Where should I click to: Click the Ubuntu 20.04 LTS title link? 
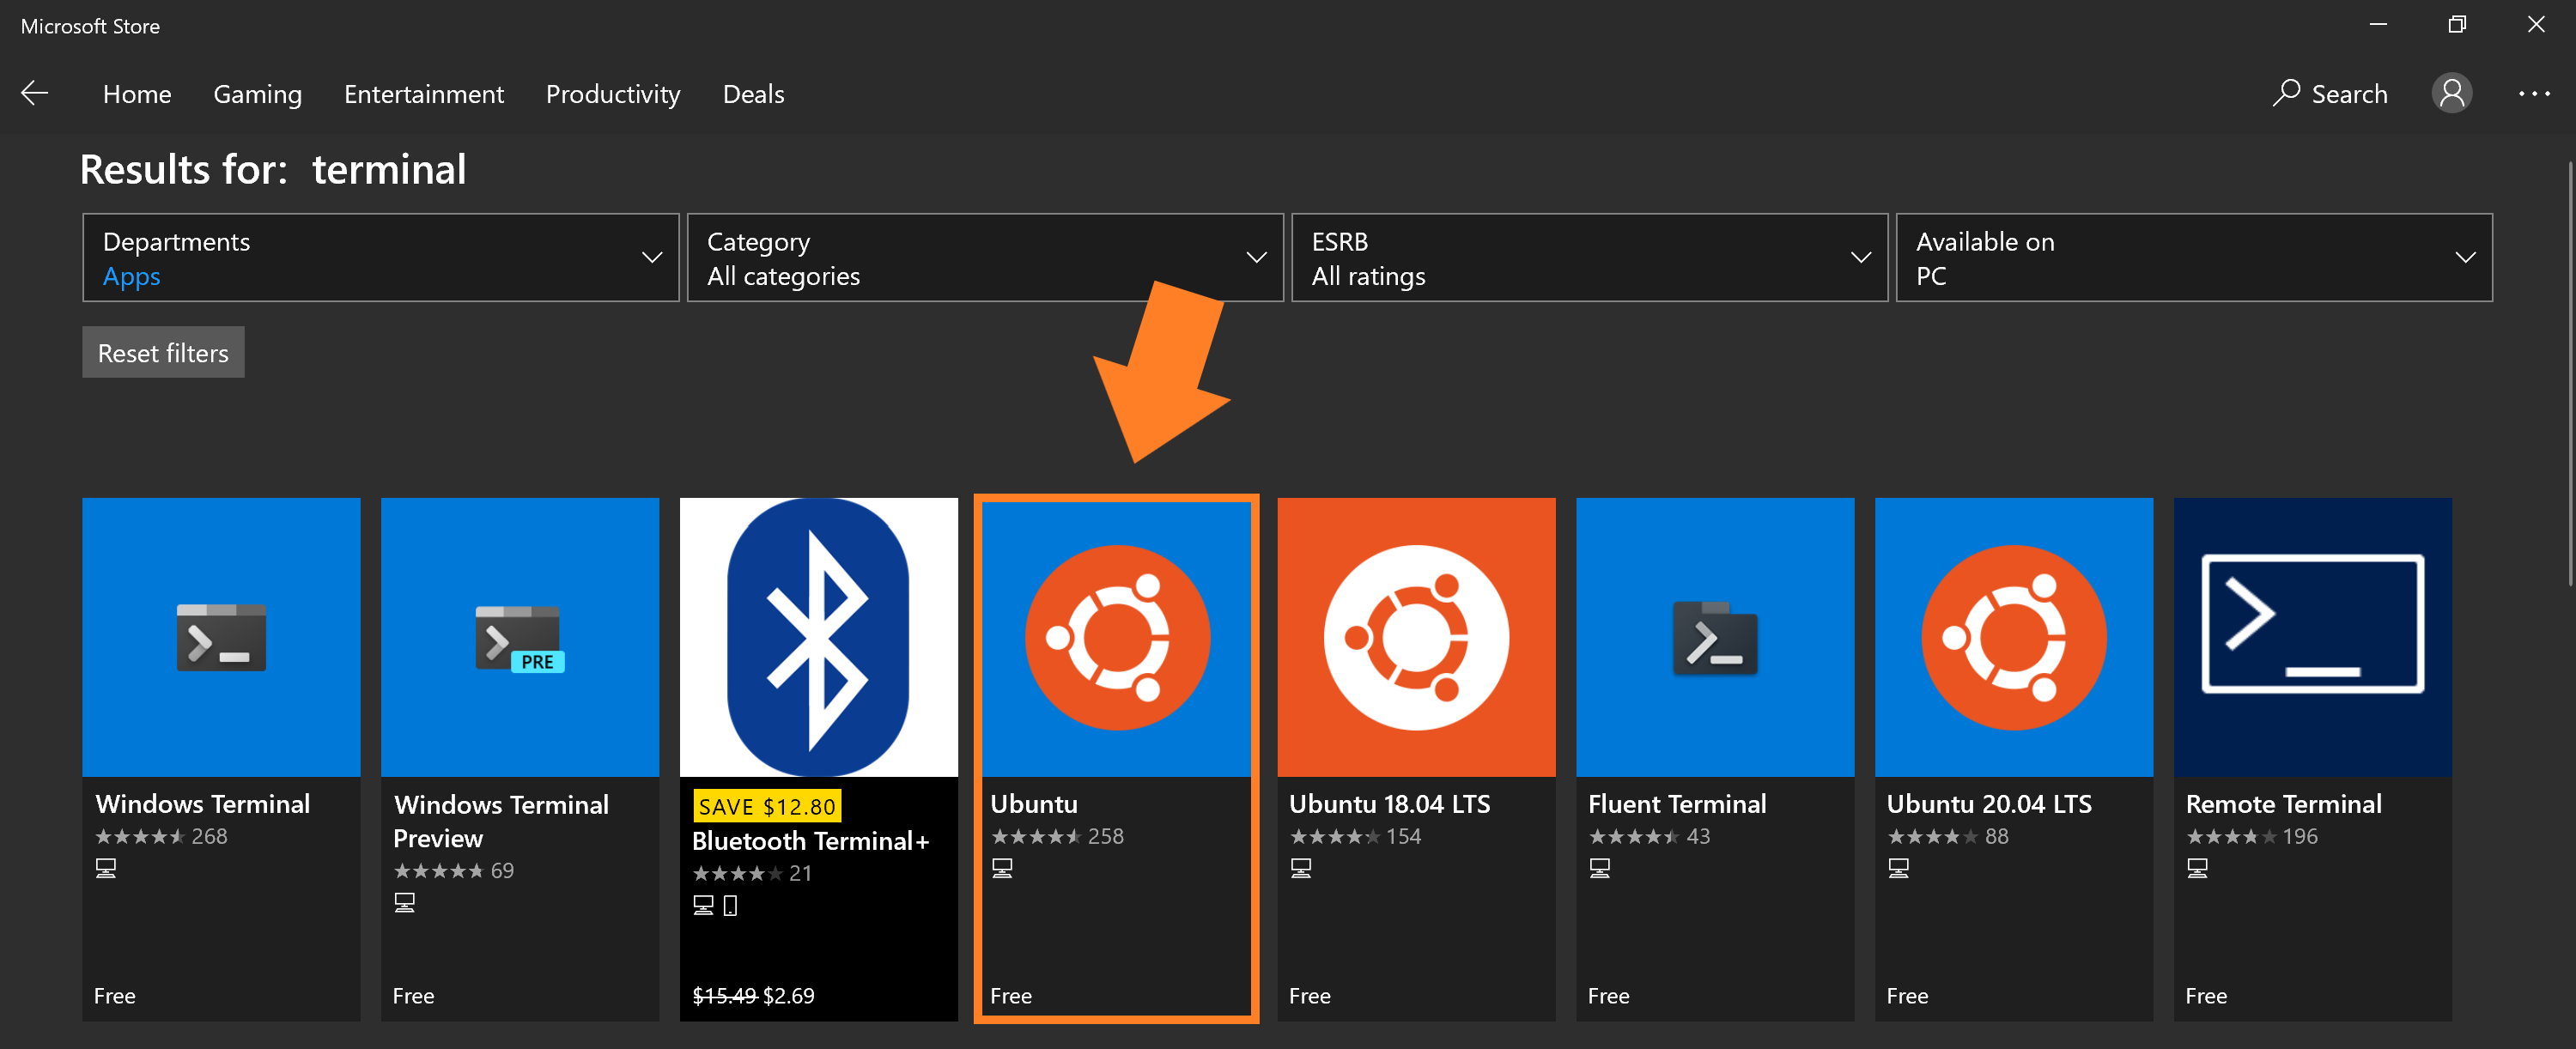1987,804
